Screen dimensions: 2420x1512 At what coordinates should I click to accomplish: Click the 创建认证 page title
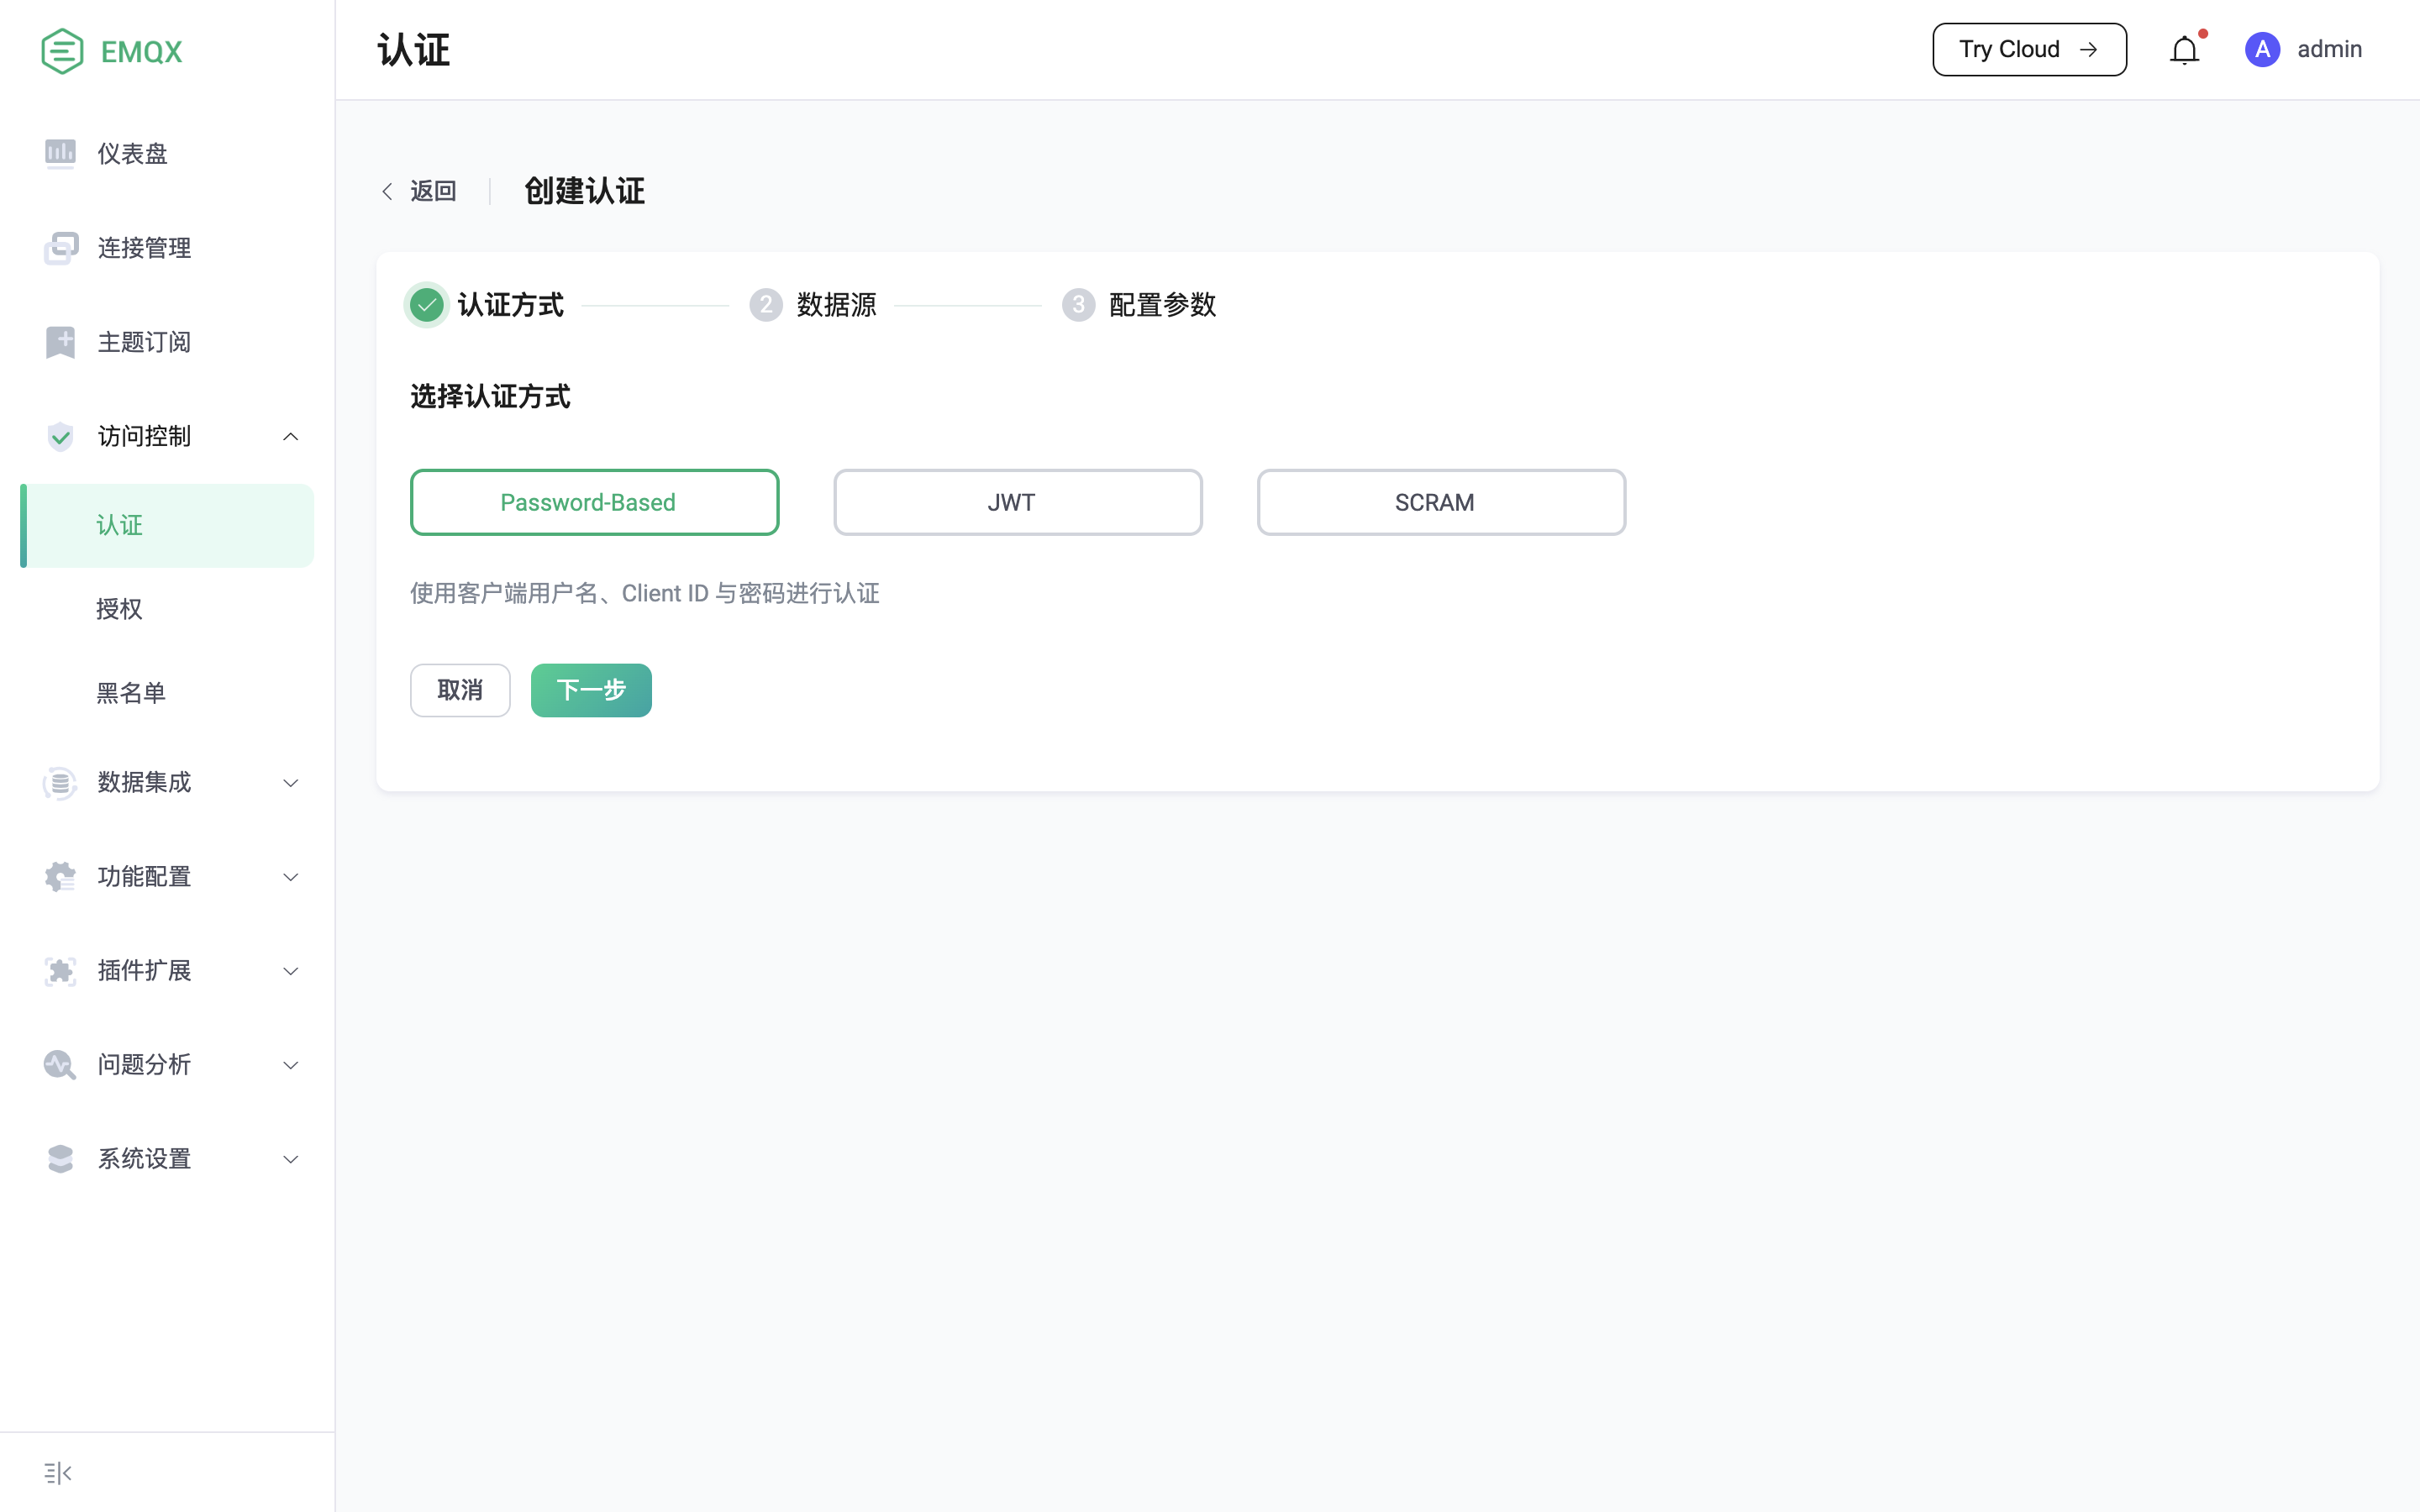point(585,191)
